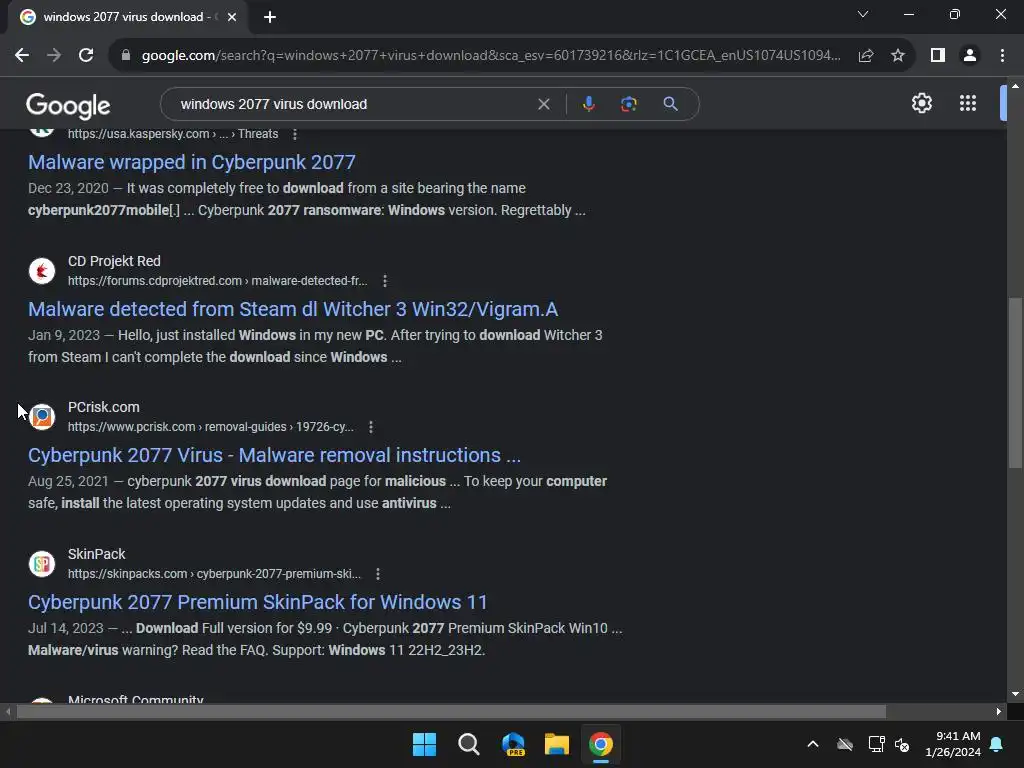
Task: Click the scroll up arrow
Action: click(x=1015, y=86)
